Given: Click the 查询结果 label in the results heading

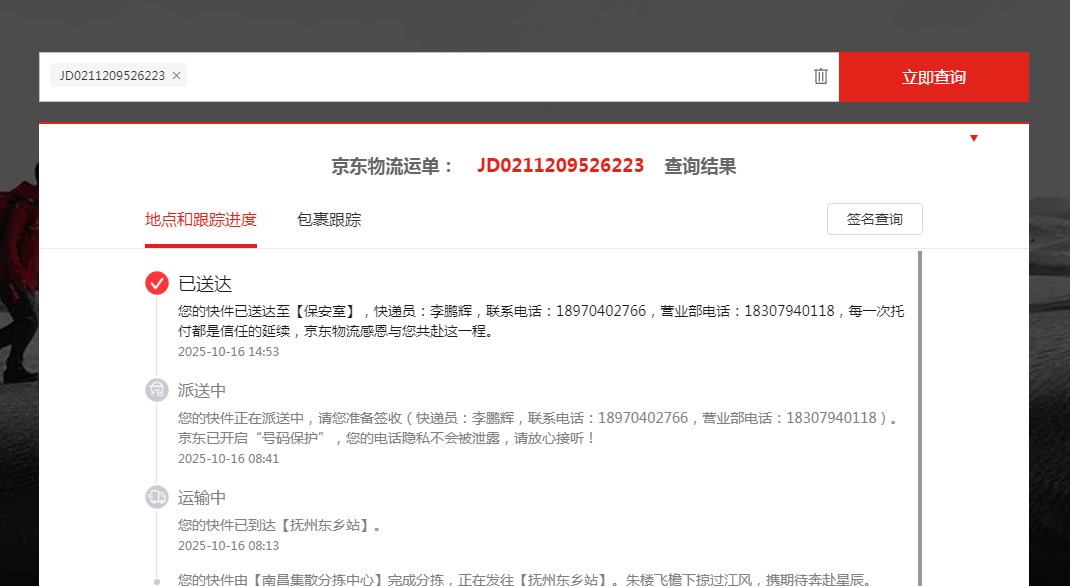Looking at the screenshot, I should point(700,167).
